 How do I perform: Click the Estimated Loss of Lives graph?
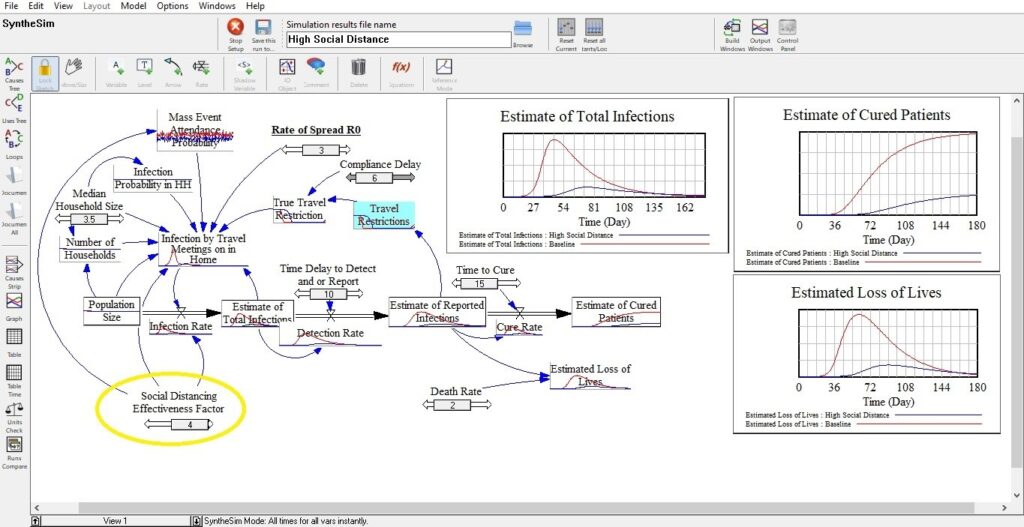tap(867, 354)
